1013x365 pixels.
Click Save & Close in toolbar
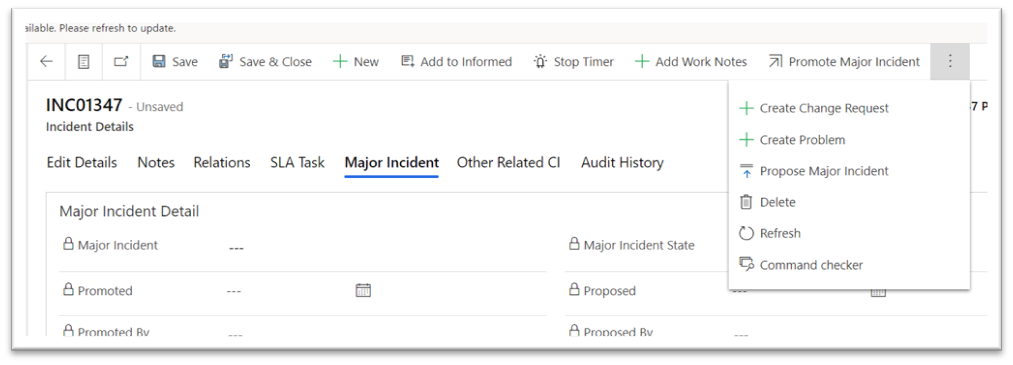[266, 61]
